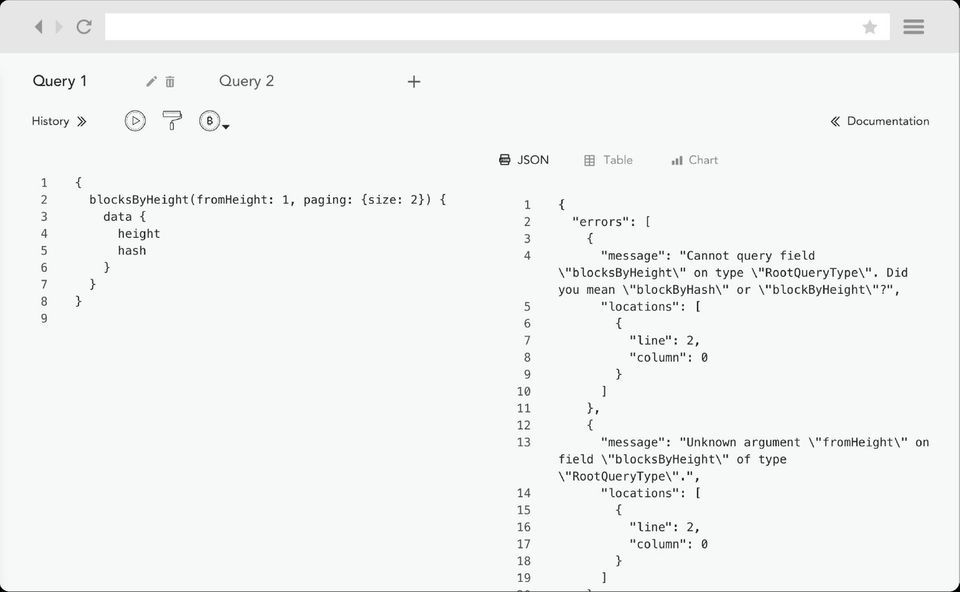Reload the page in the browser
960x592 pixels.
click(x=84, y=27)
